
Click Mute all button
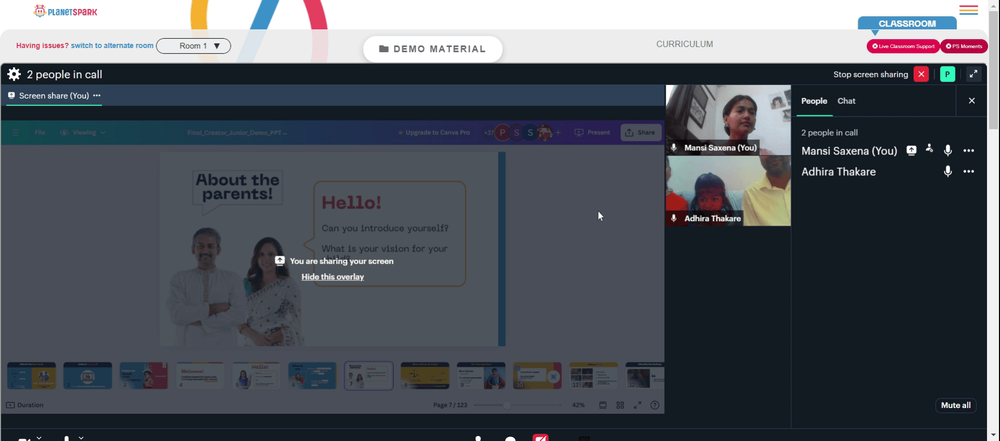(955, 405)
